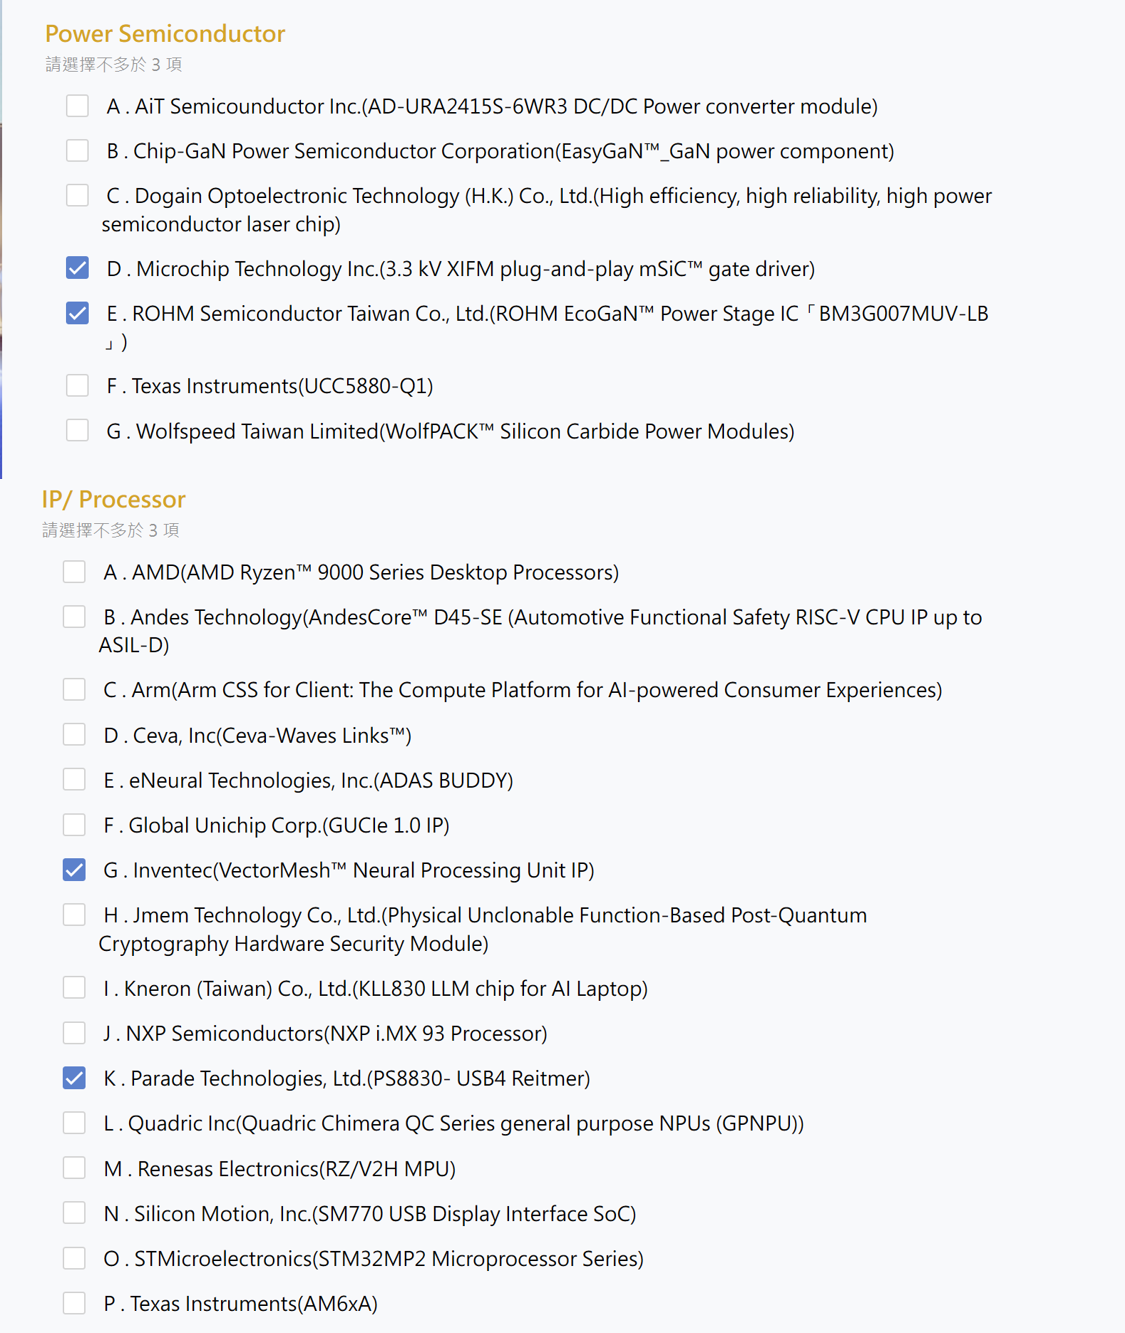Select the Kneron KLL830 LLM chip checkbox

[74, 987]
